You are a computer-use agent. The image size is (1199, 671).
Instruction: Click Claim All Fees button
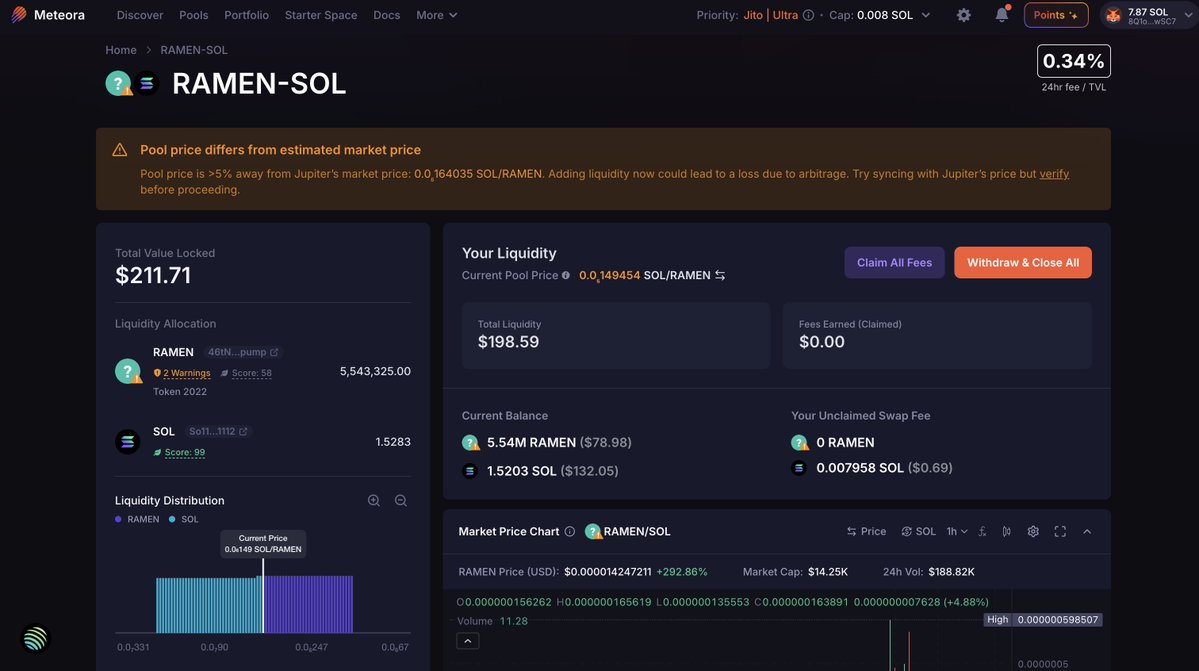(894, 262)
